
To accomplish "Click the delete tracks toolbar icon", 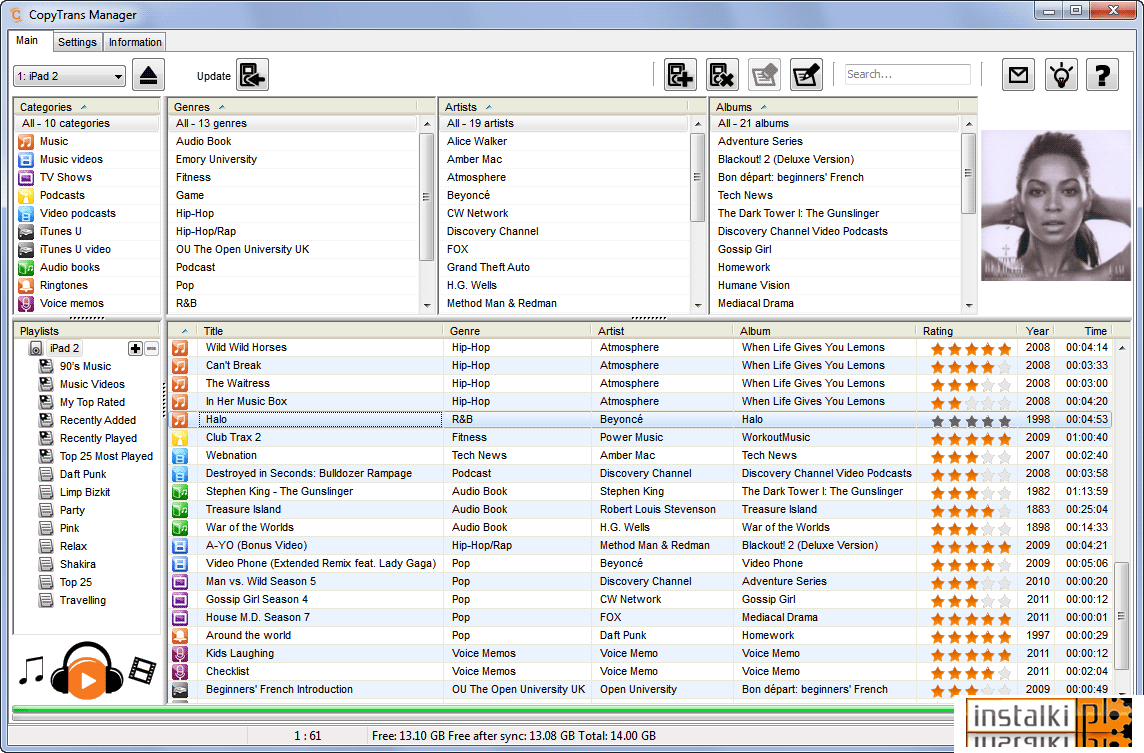I will click(722, 75).
